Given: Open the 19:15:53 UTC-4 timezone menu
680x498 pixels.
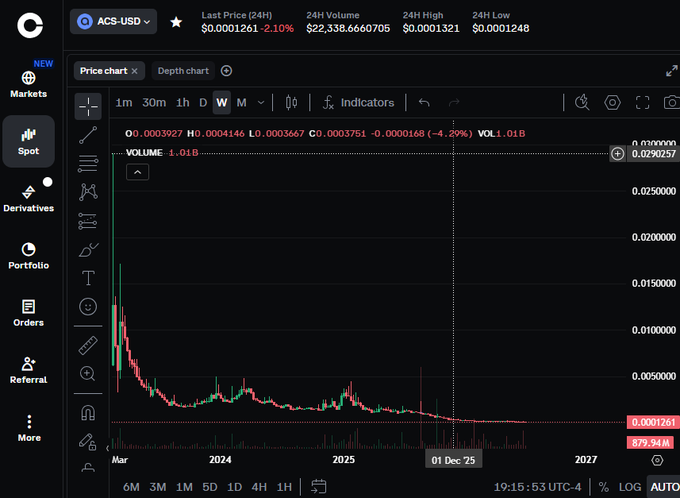Looking at the screenshot, I should 537,487.
